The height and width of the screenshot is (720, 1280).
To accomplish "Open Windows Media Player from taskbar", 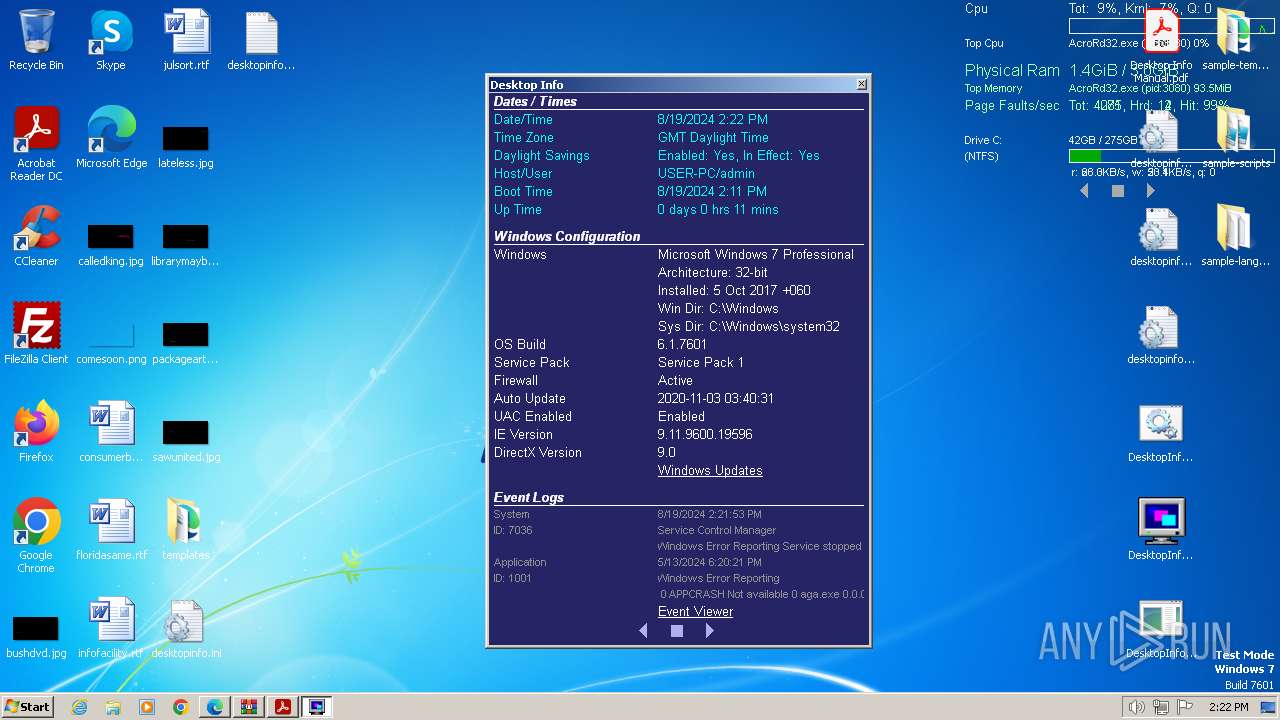I will point(147,707).
